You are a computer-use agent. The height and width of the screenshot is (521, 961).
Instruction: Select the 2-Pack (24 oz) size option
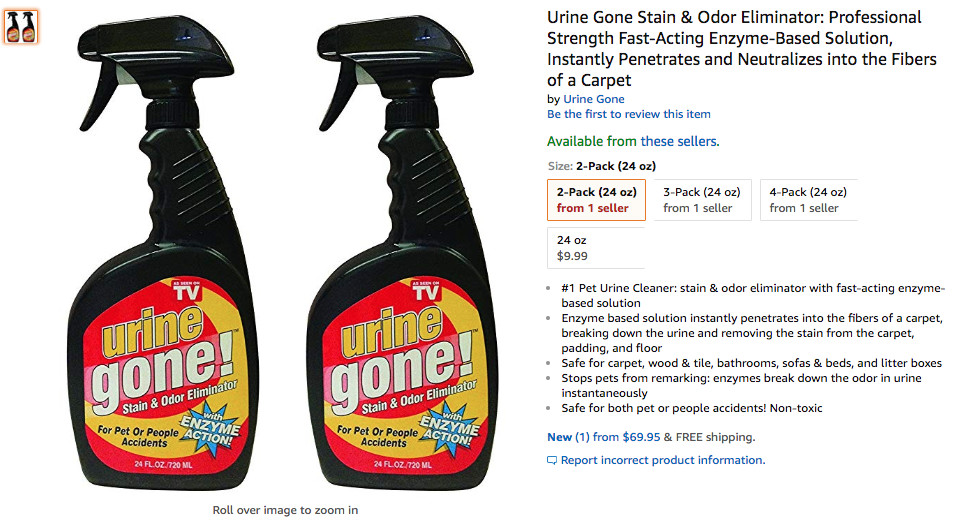tap(596, 200)
